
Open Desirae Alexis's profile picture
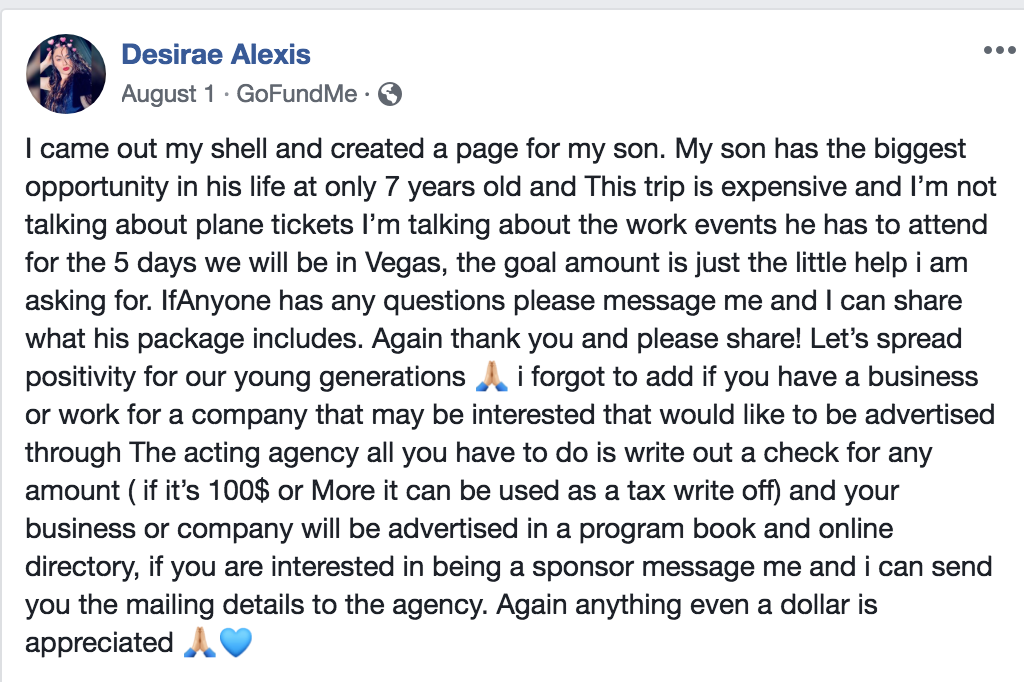67,73
